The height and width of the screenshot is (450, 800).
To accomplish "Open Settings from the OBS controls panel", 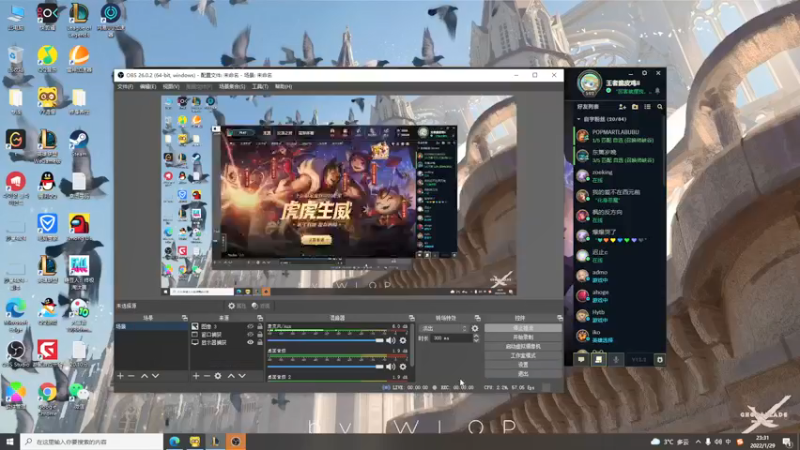I will pyautogui.click(x=523, y=365).
